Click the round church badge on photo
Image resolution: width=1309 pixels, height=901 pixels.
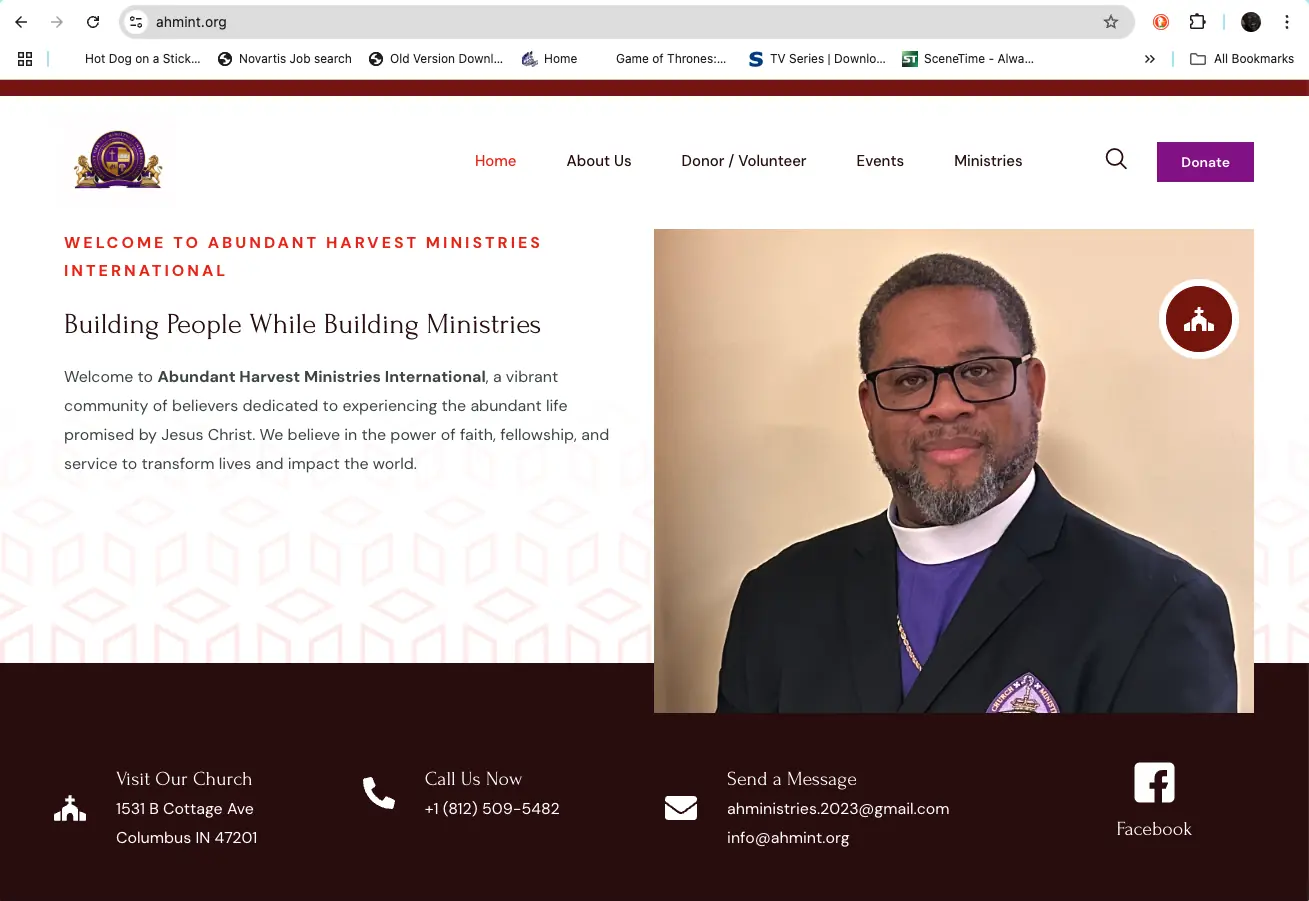point(1199,319)
